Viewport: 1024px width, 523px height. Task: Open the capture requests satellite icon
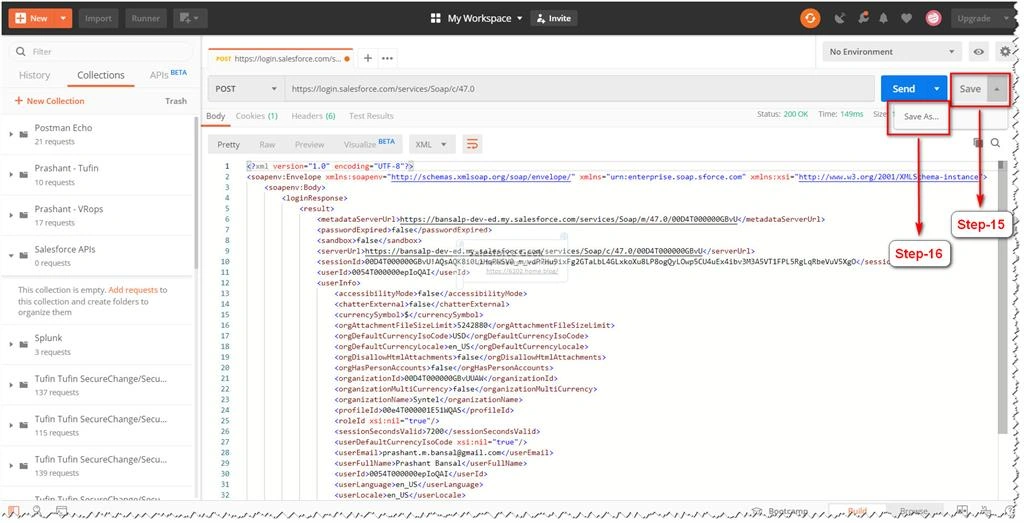point(840,18)
